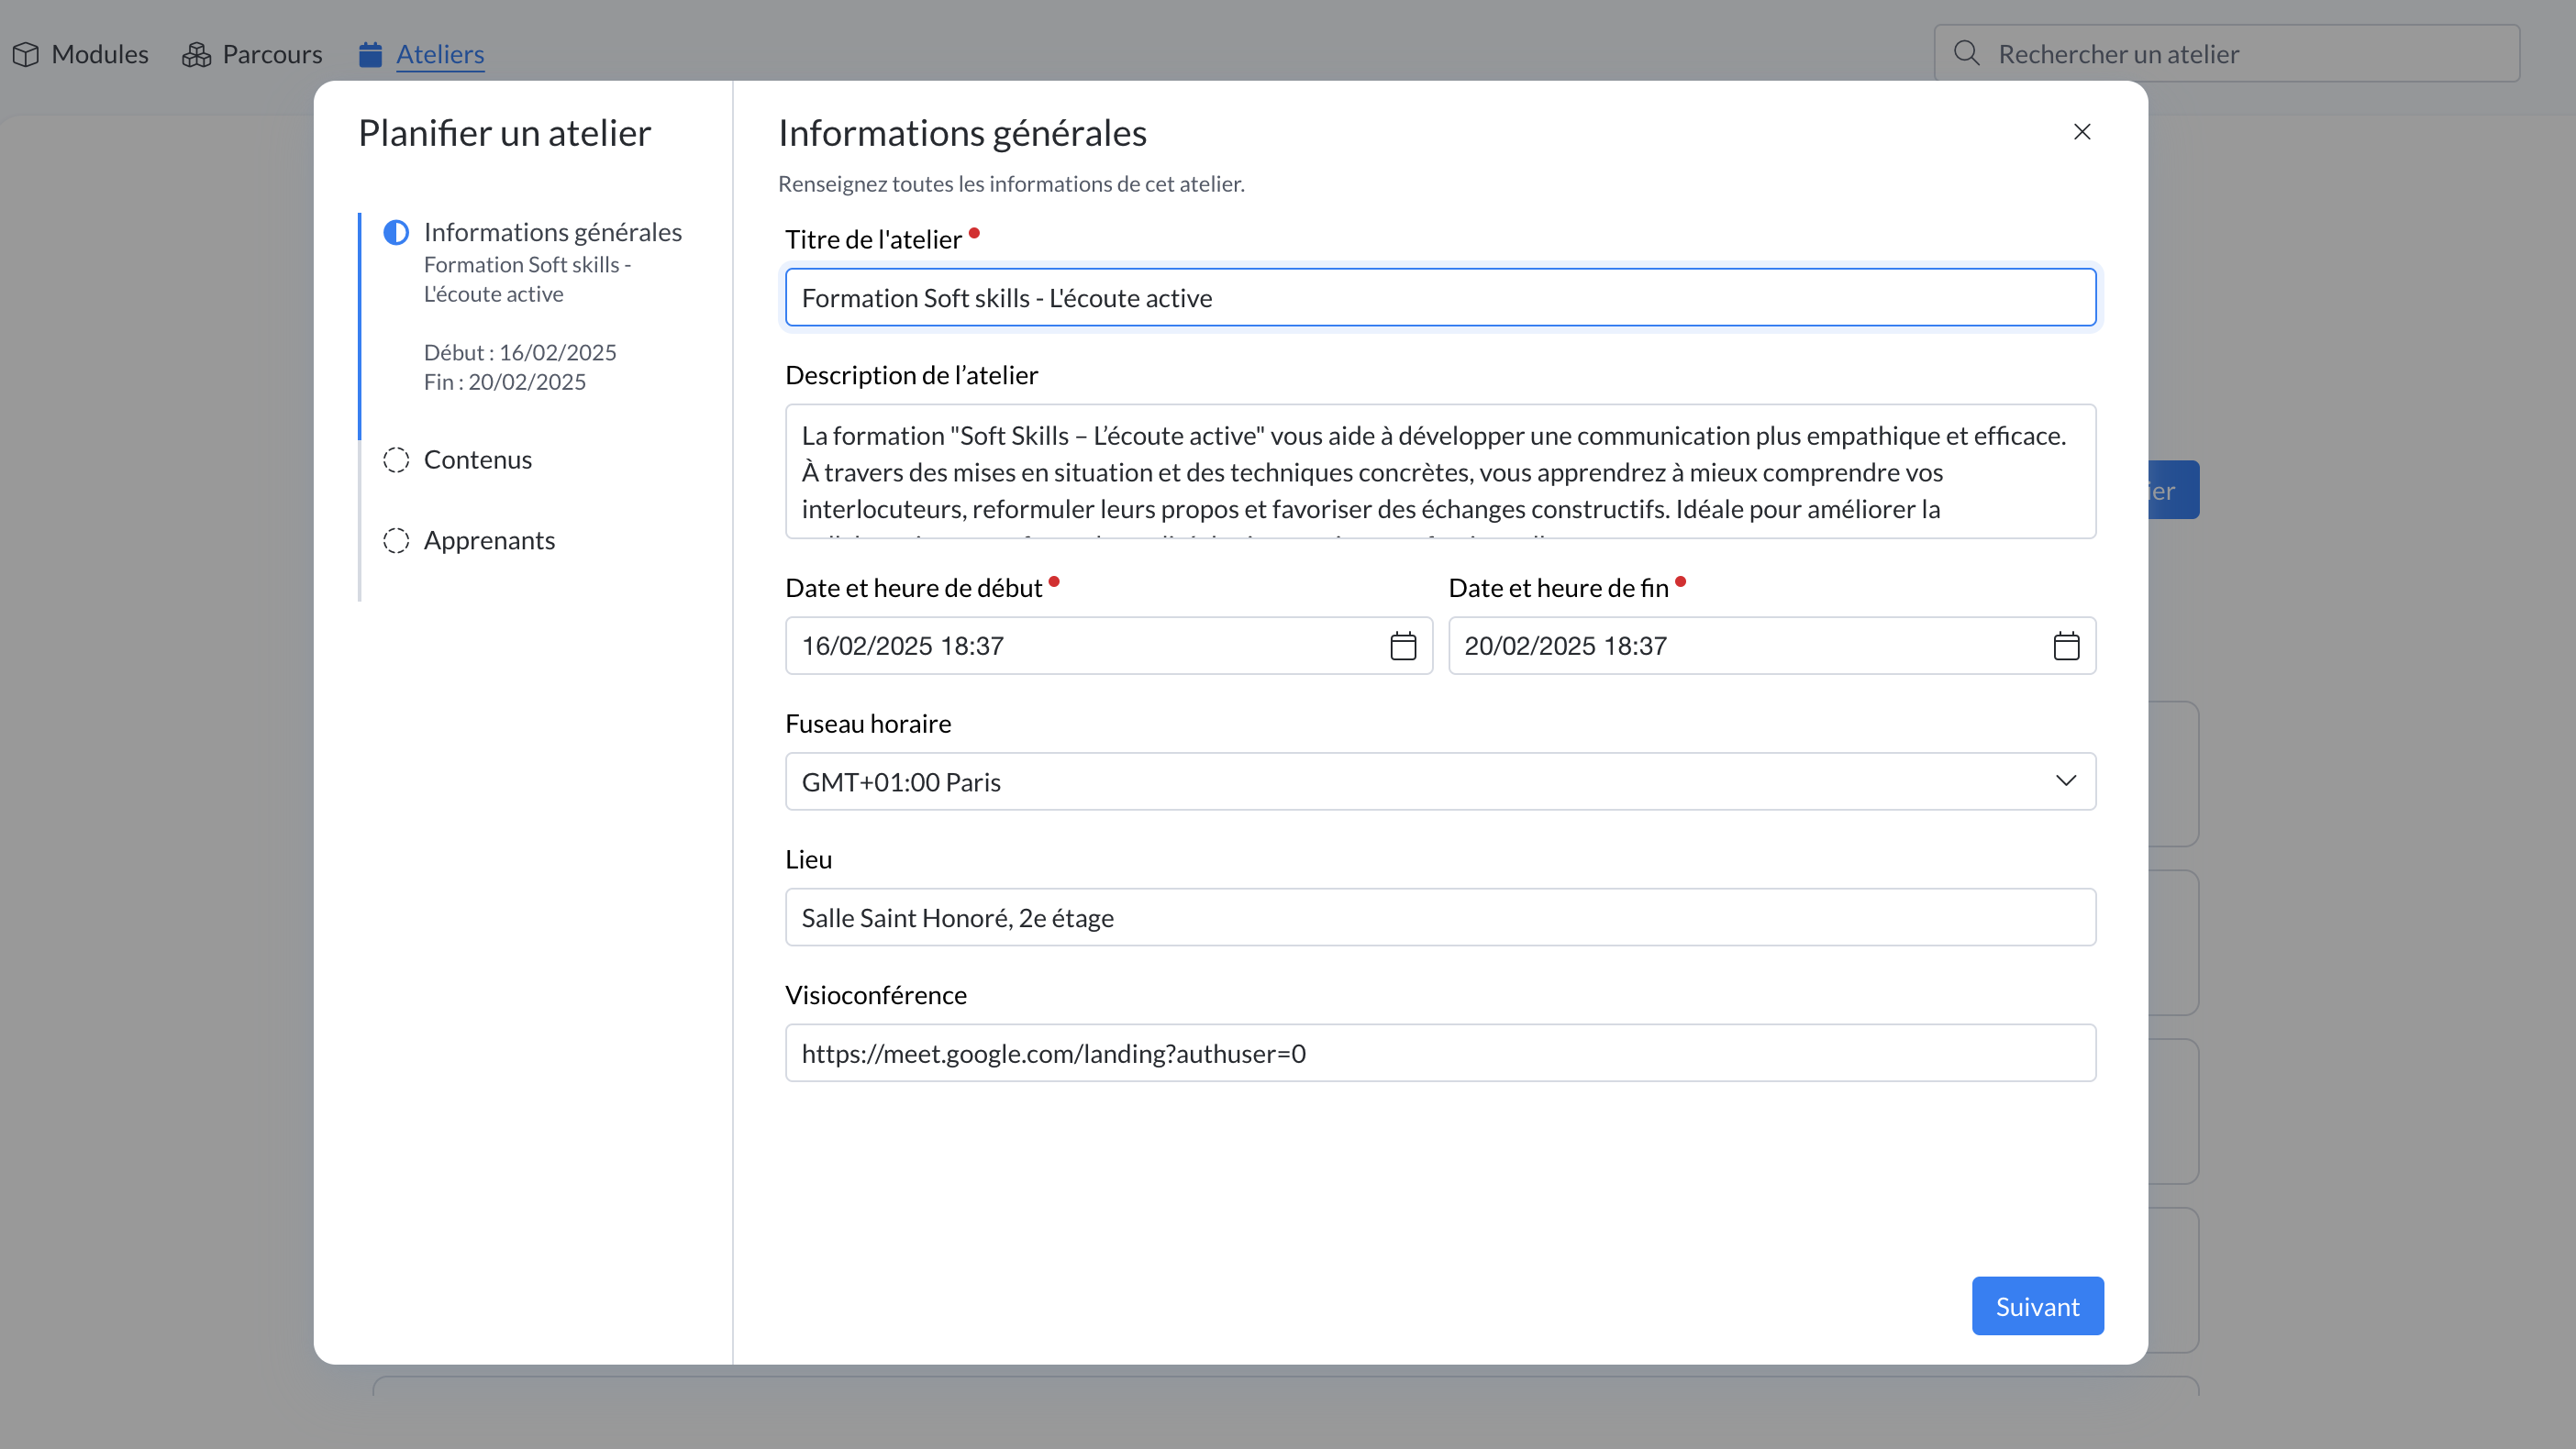Open the end date calendar picker icon

pyautogui.click(x=2066, y=646)
